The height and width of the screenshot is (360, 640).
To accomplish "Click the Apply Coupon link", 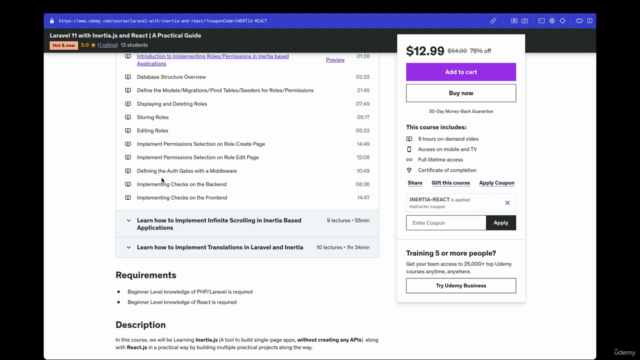I will (x=497, y=183).
